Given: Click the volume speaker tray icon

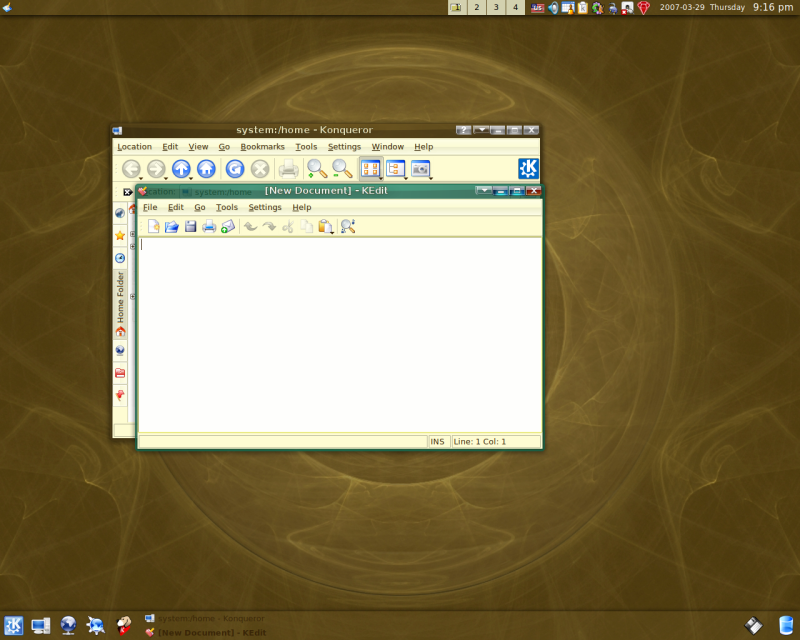Looking at the screenshot, I should (553, 8).
